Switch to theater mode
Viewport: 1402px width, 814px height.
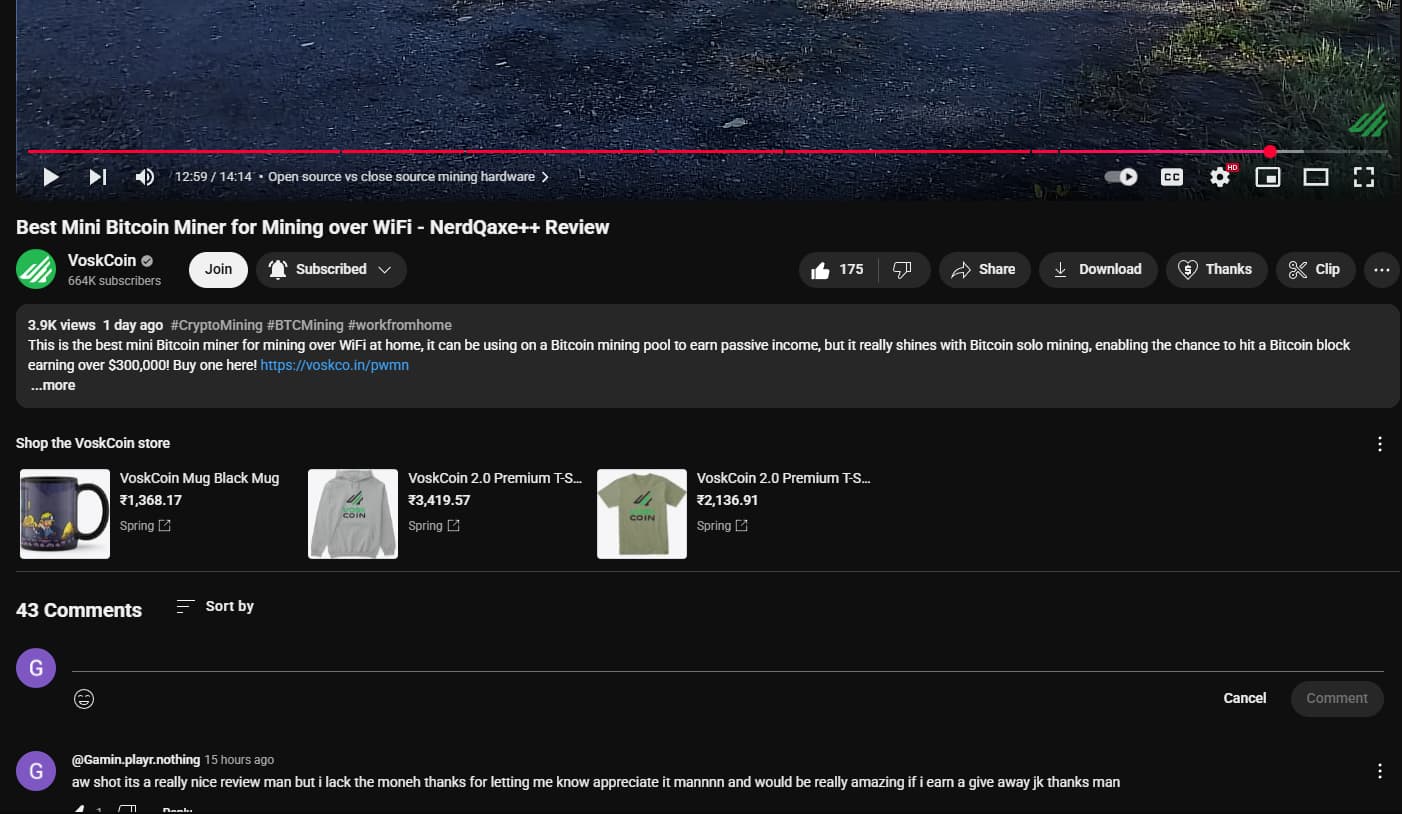click(x=1316, y=177)
